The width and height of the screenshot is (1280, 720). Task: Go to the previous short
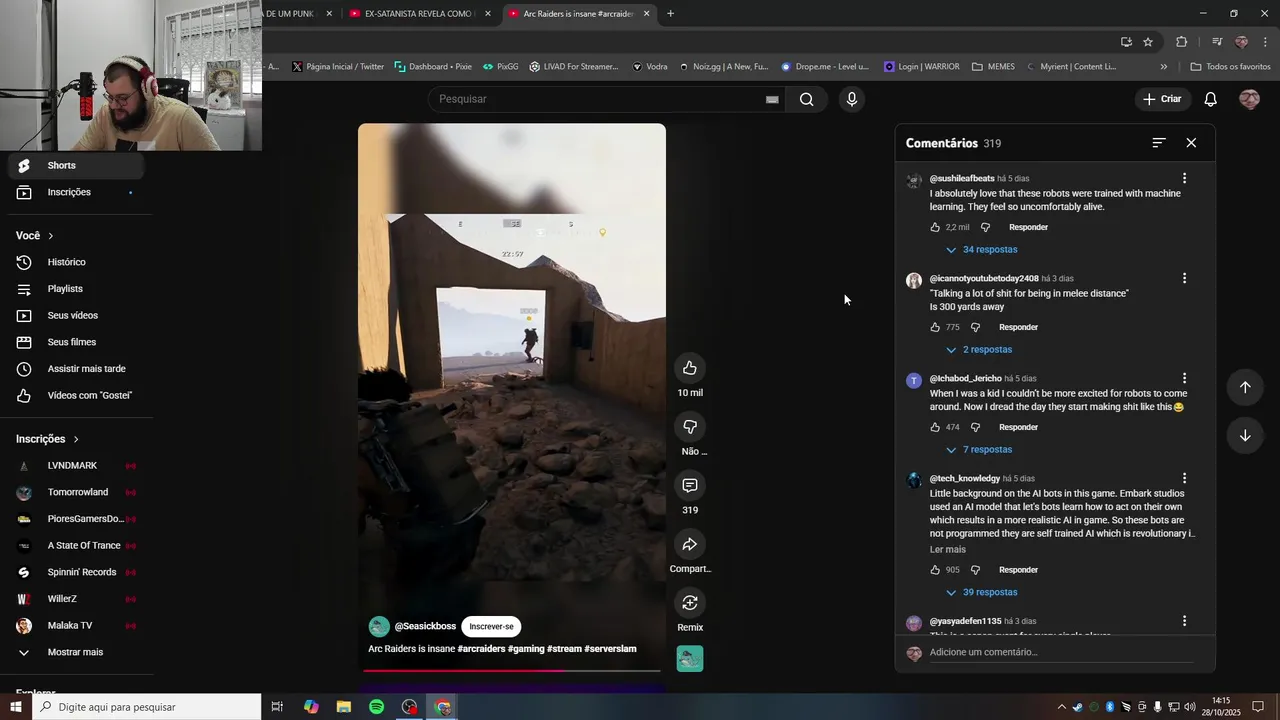[1245, 387]
